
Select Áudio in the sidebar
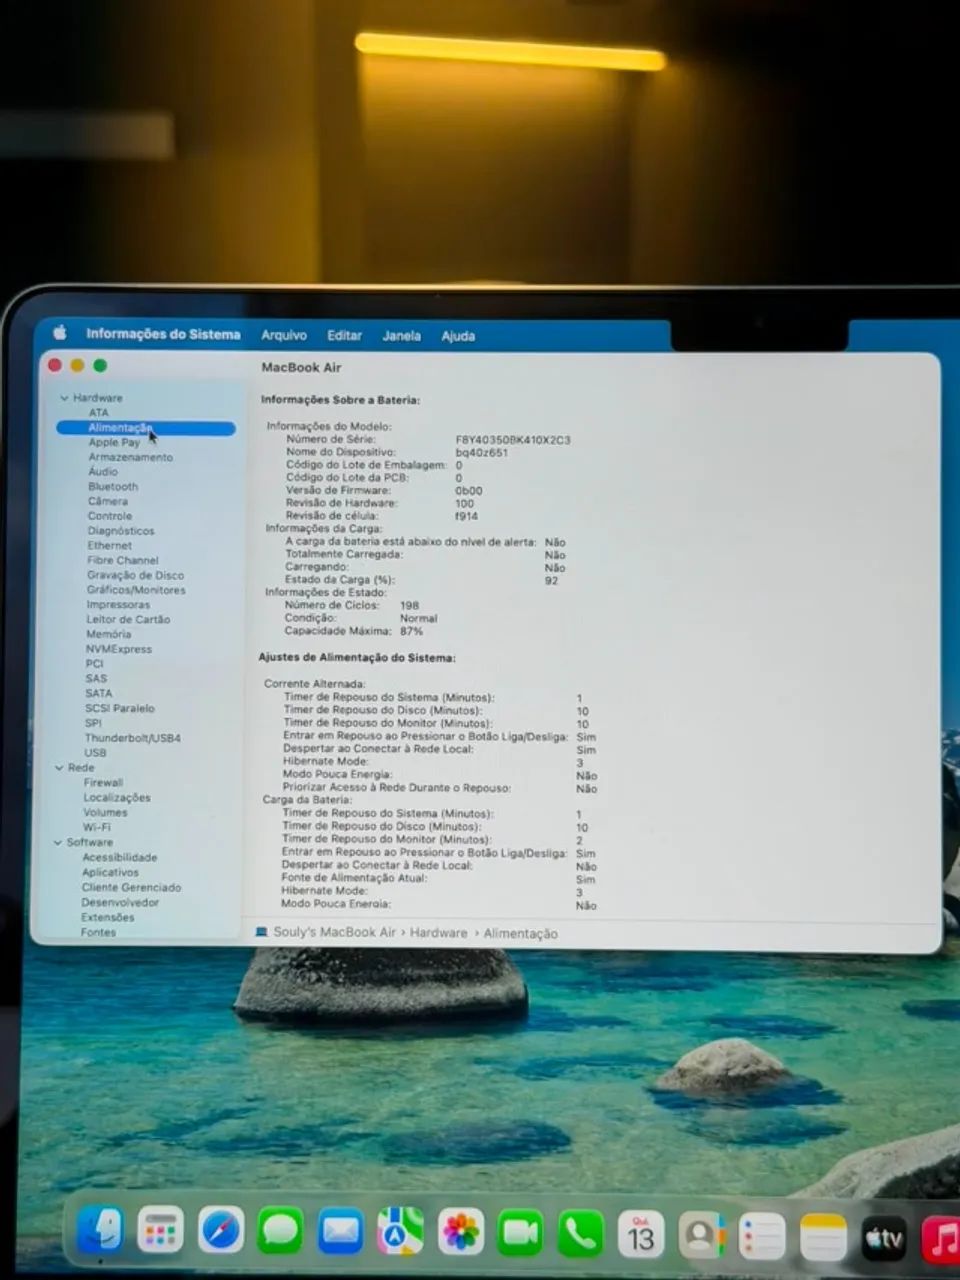[x=103, y=471]
